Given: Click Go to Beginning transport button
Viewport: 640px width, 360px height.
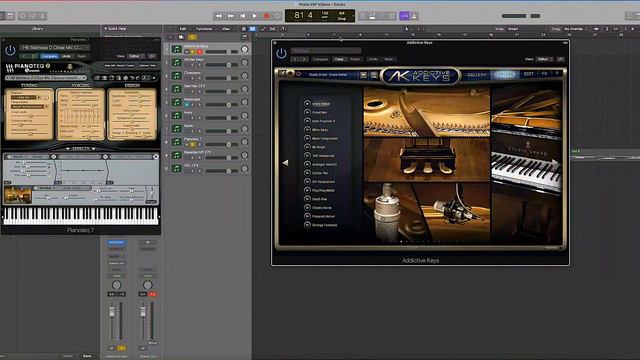Looking at the screenshot, I should 242,16.
